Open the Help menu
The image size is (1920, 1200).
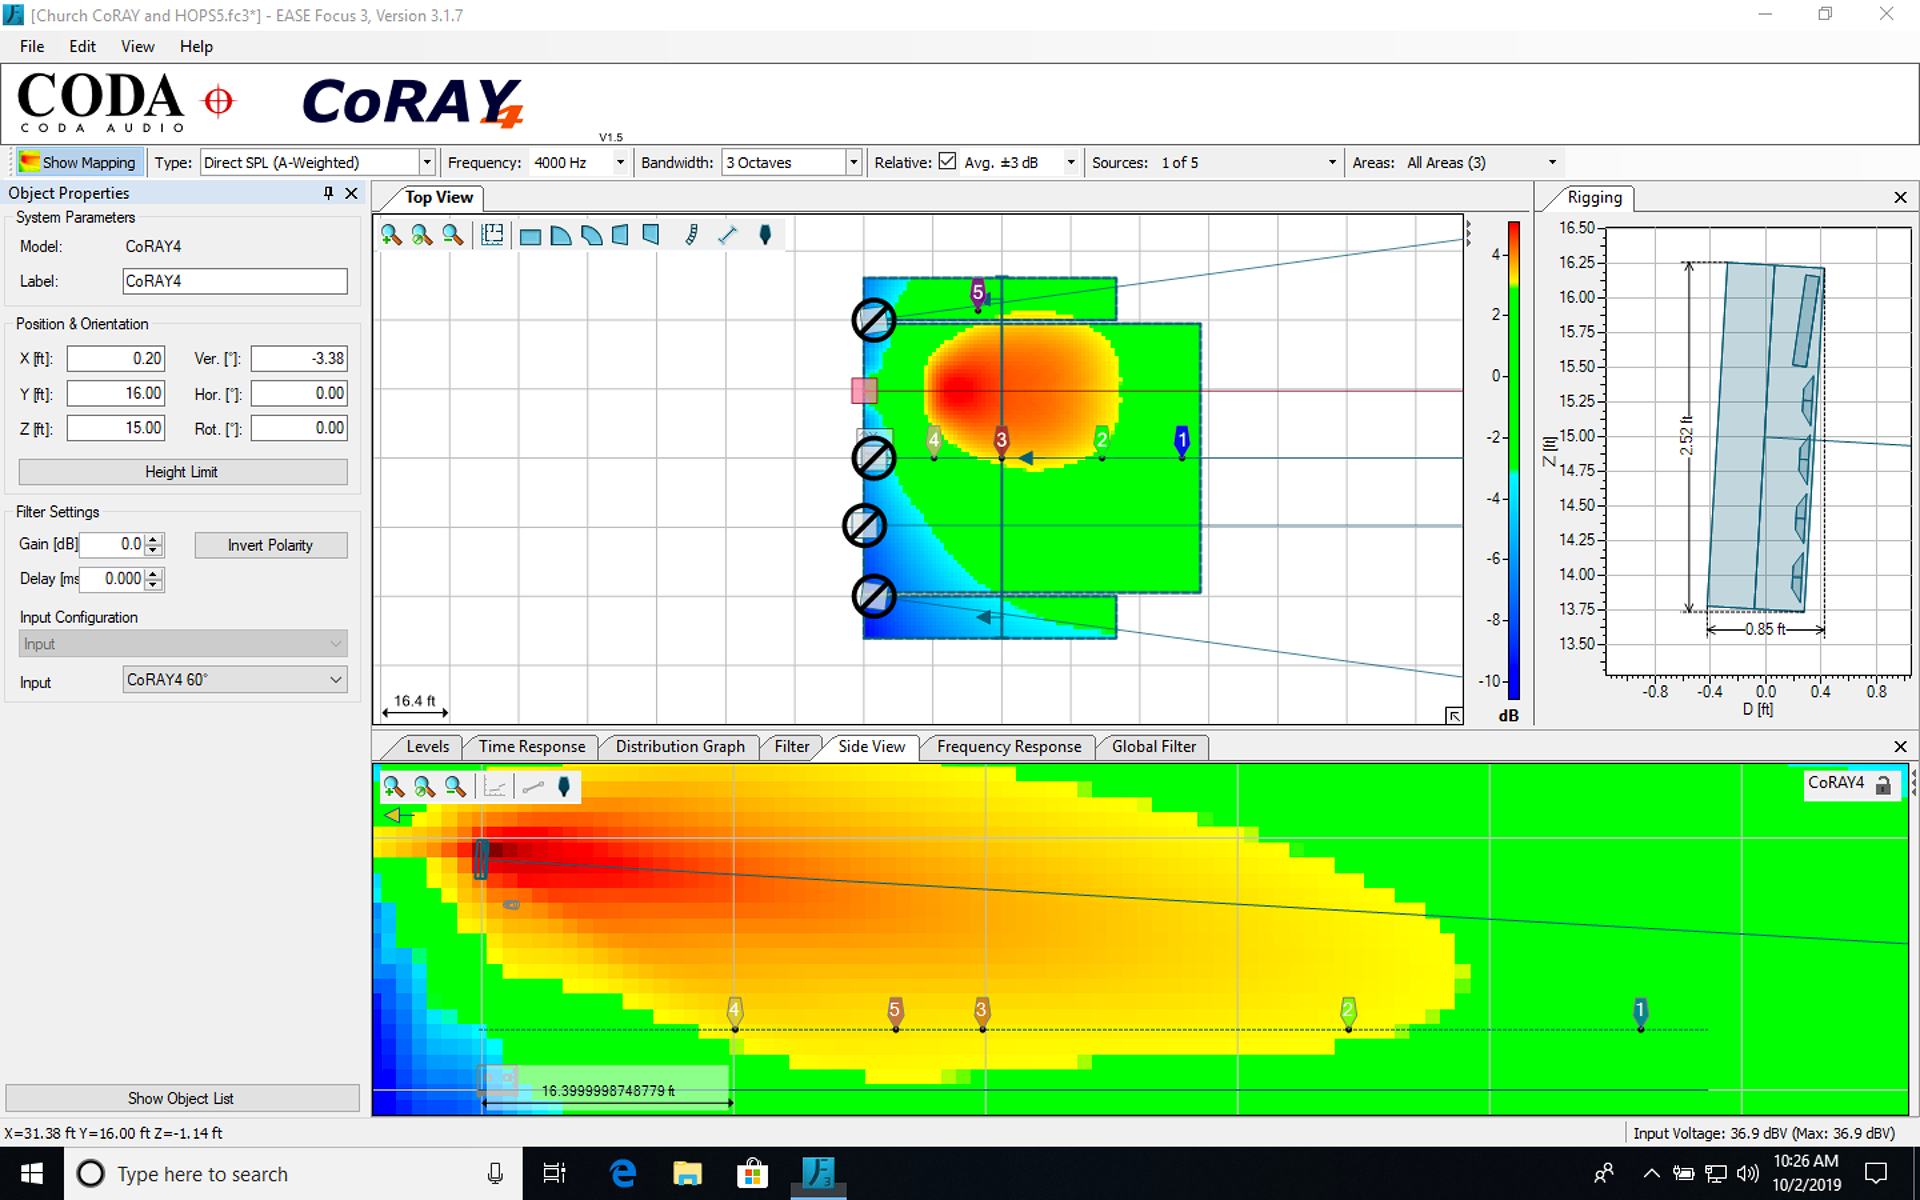tap(196, 46)
